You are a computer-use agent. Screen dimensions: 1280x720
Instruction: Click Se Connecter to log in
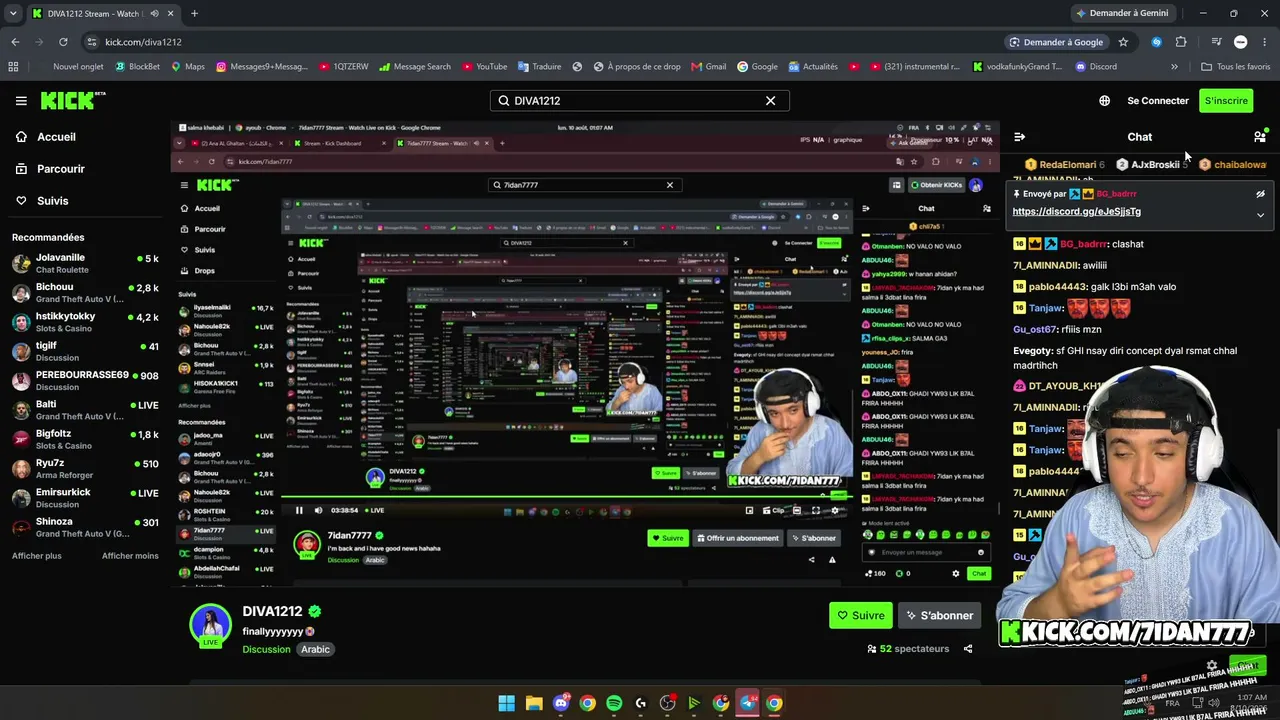click(1158, 100)
